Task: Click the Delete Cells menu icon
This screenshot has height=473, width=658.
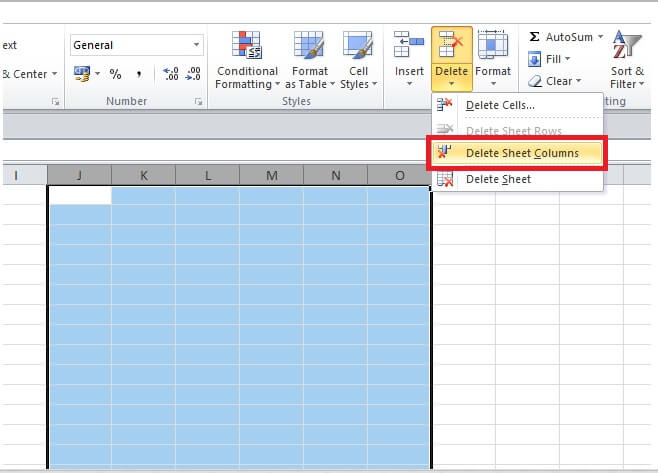Action: tap(444, 104)
